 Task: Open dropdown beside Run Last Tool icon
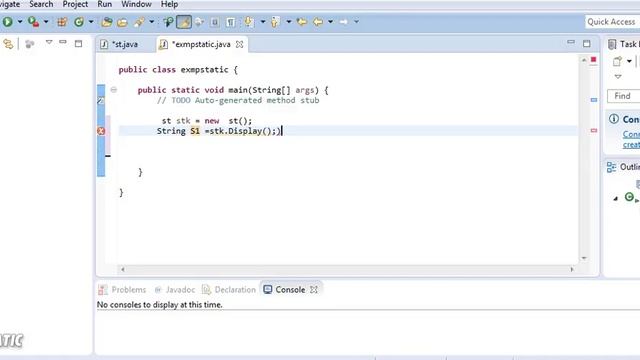coord(46,22)
